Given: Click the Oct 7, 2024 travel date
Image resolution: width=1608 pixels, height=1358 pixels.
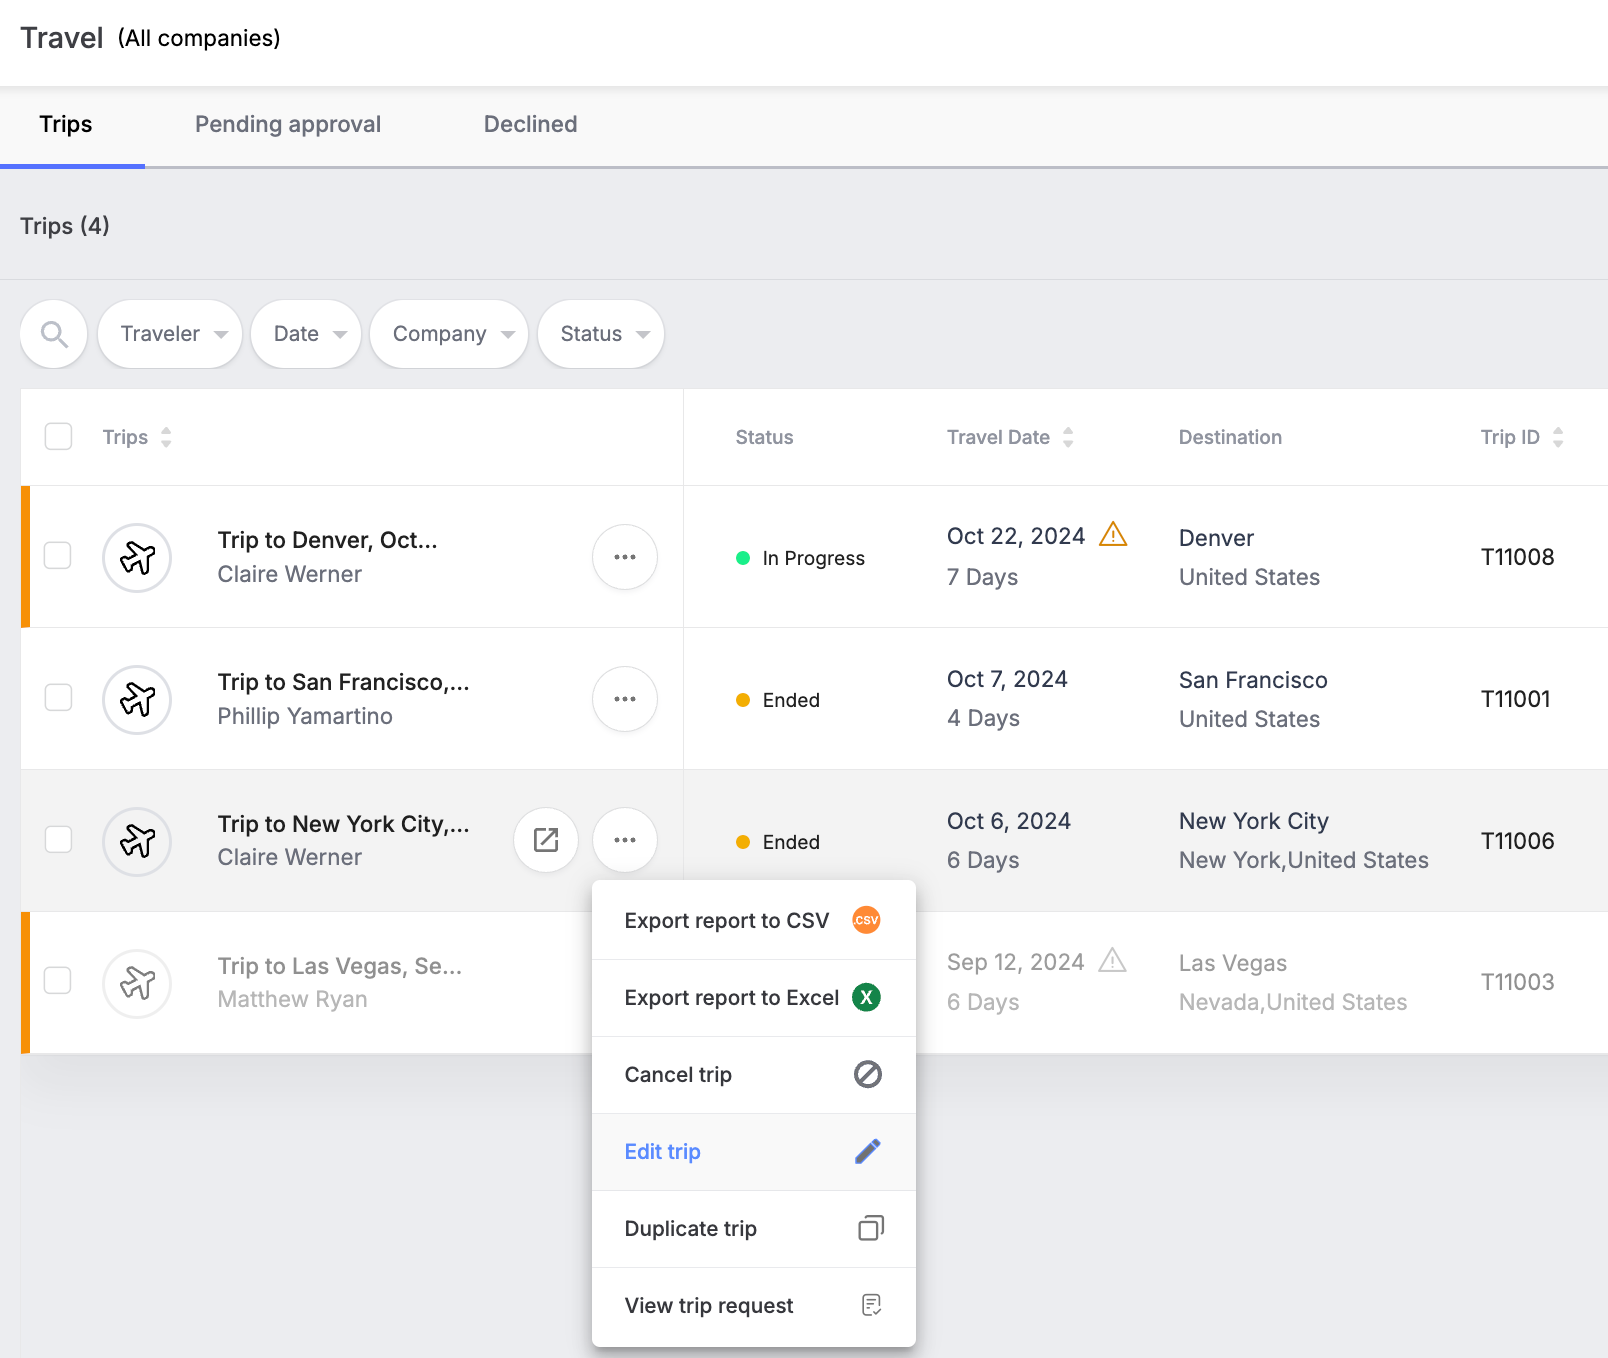Looking at the screenshot, I should pos(1007,679).
